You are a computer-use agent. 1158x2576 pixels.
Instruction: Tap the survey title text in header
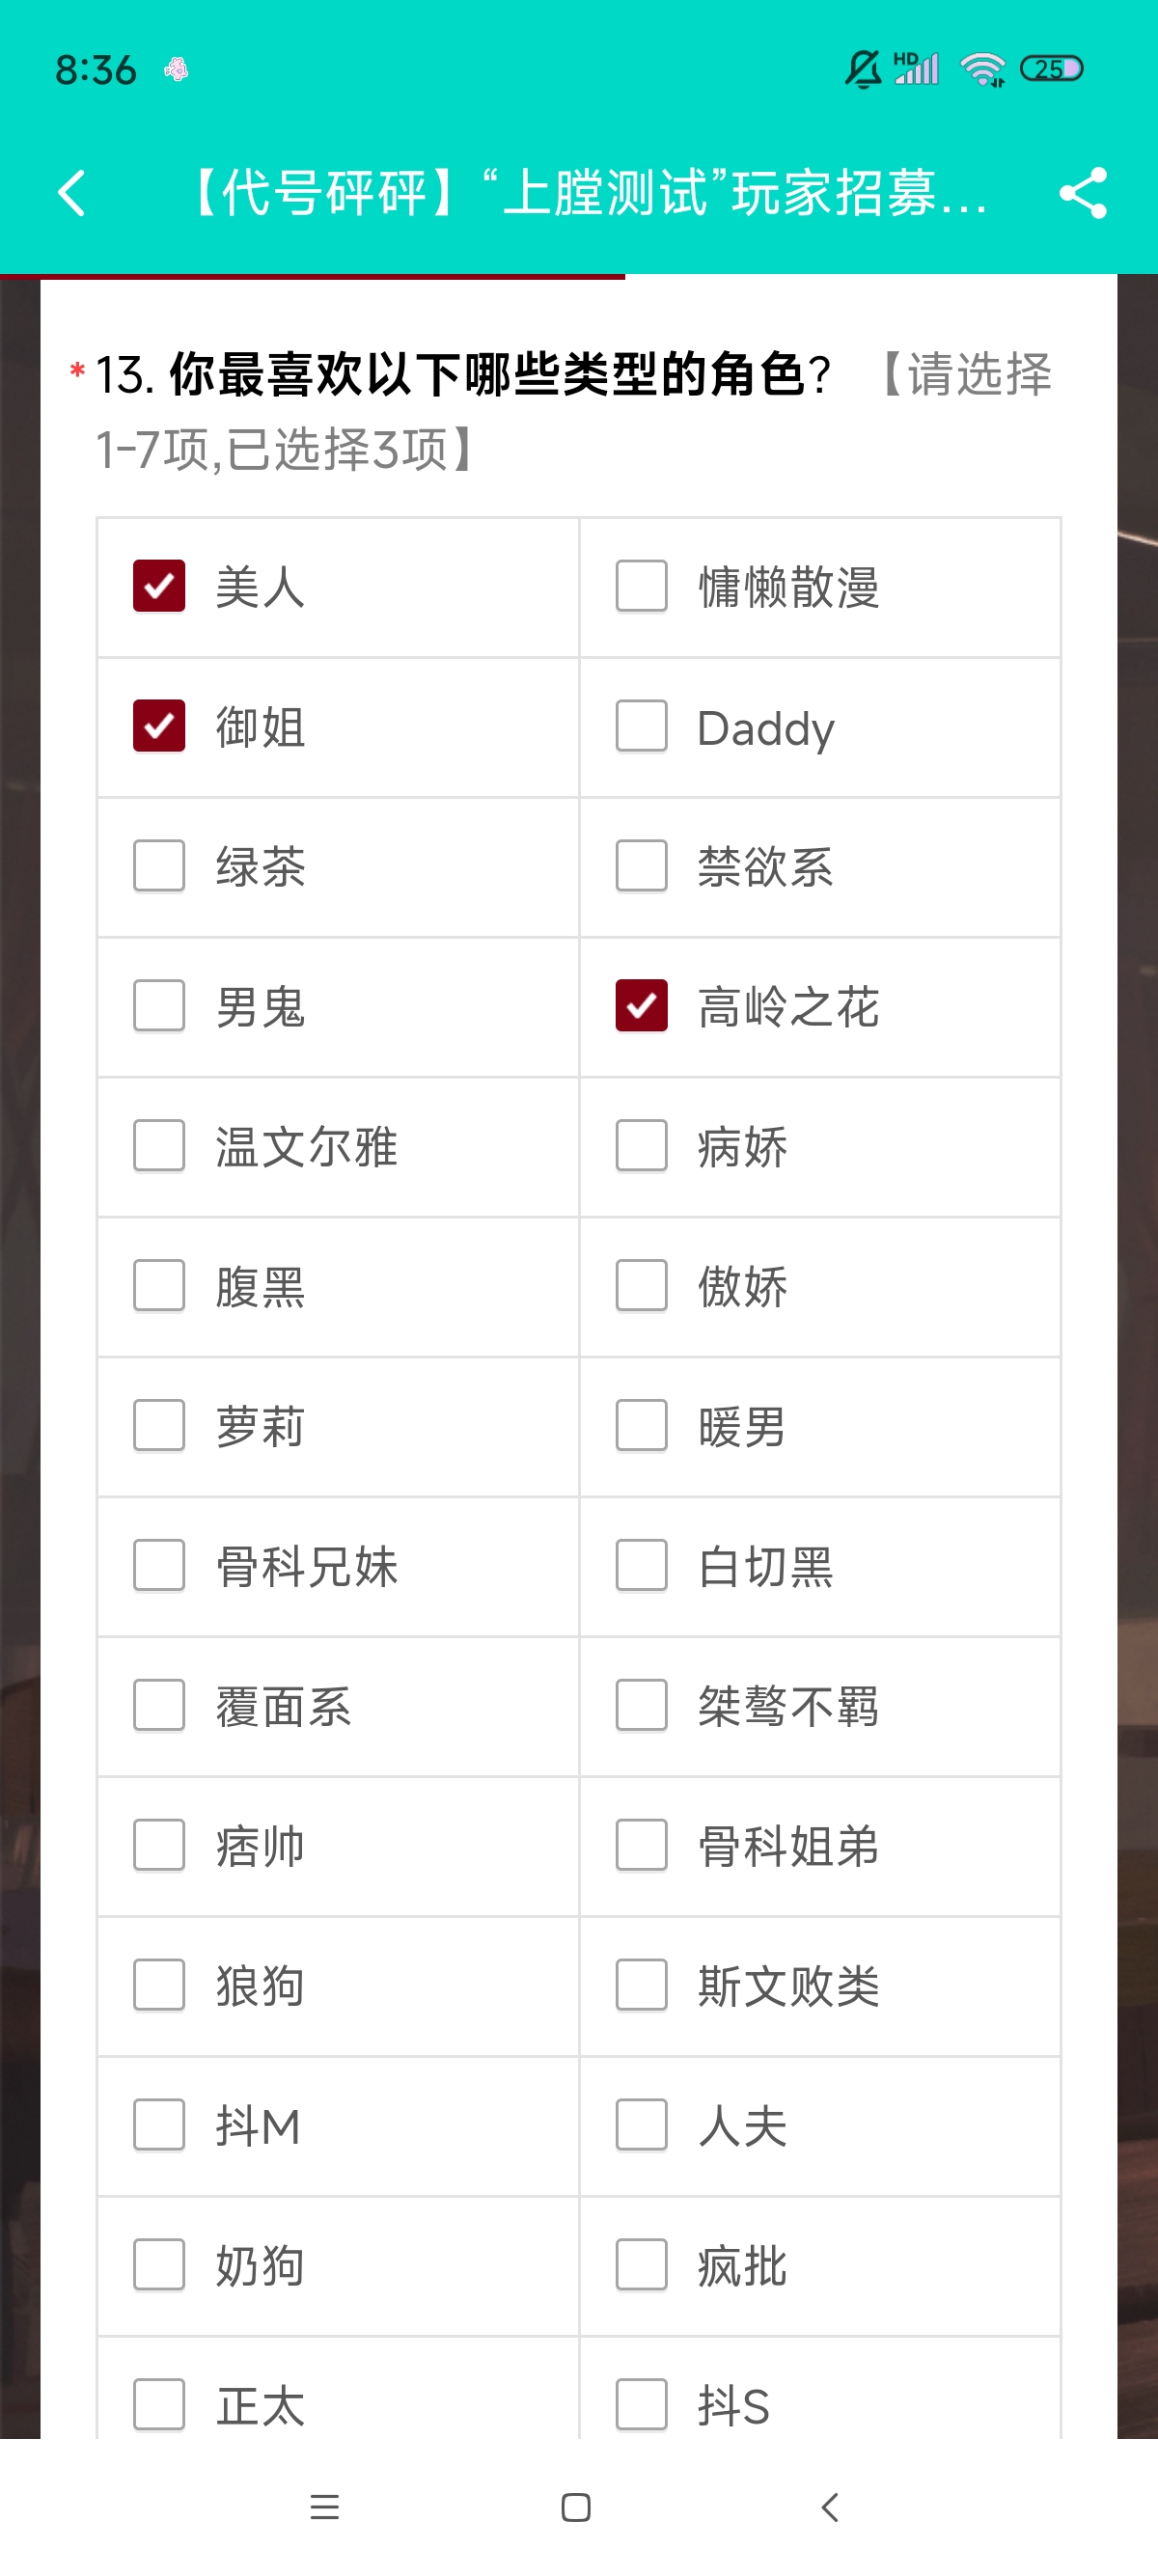[x=585, y=192]
